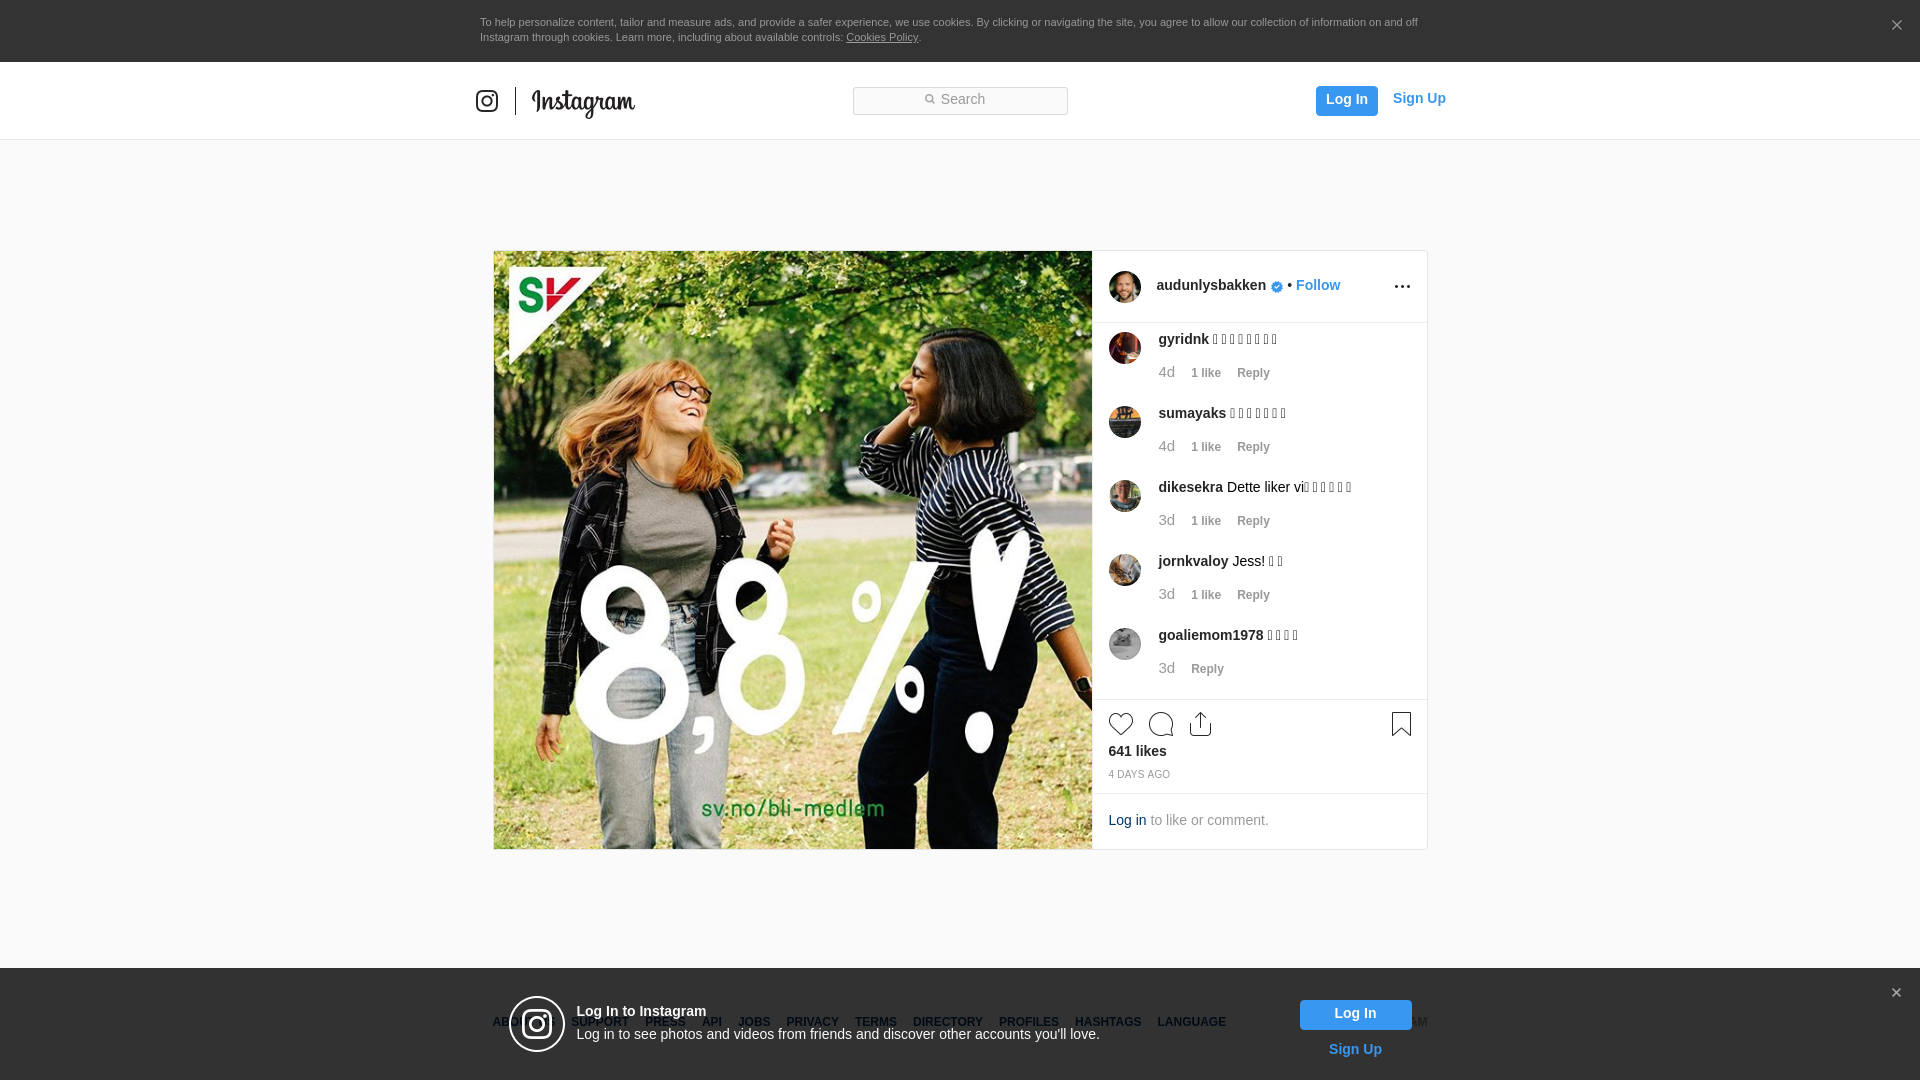Open the PRIVACY footer link

pos(812,1022)
